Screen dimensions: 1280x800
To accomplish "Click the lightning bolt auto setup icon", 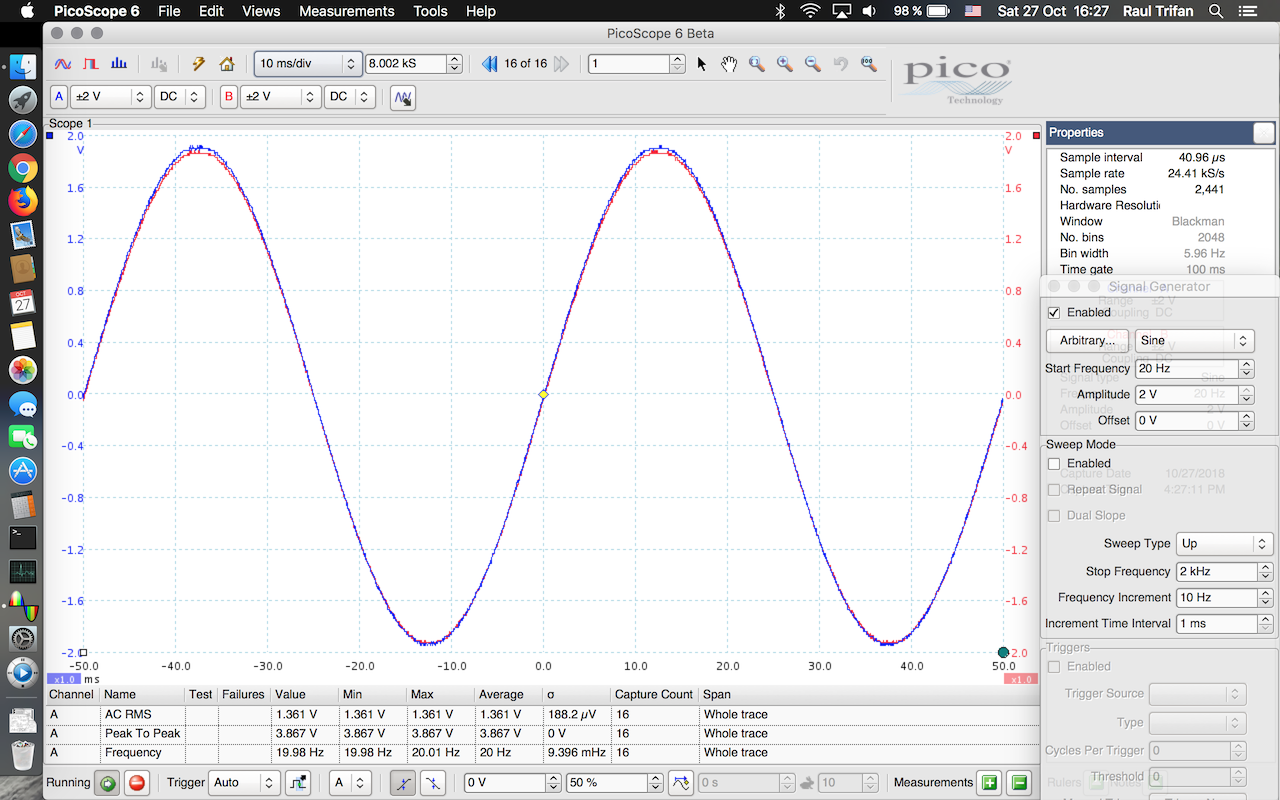I will (x=198, y=64).
